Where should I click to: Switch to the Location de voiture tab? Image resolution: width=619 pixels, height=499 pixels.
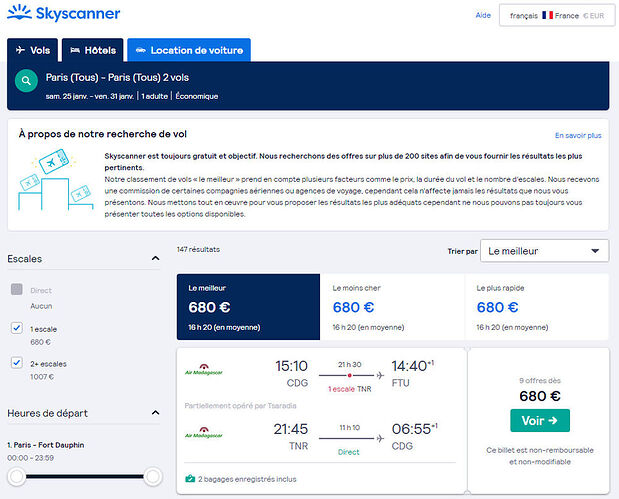coord(189,50)
